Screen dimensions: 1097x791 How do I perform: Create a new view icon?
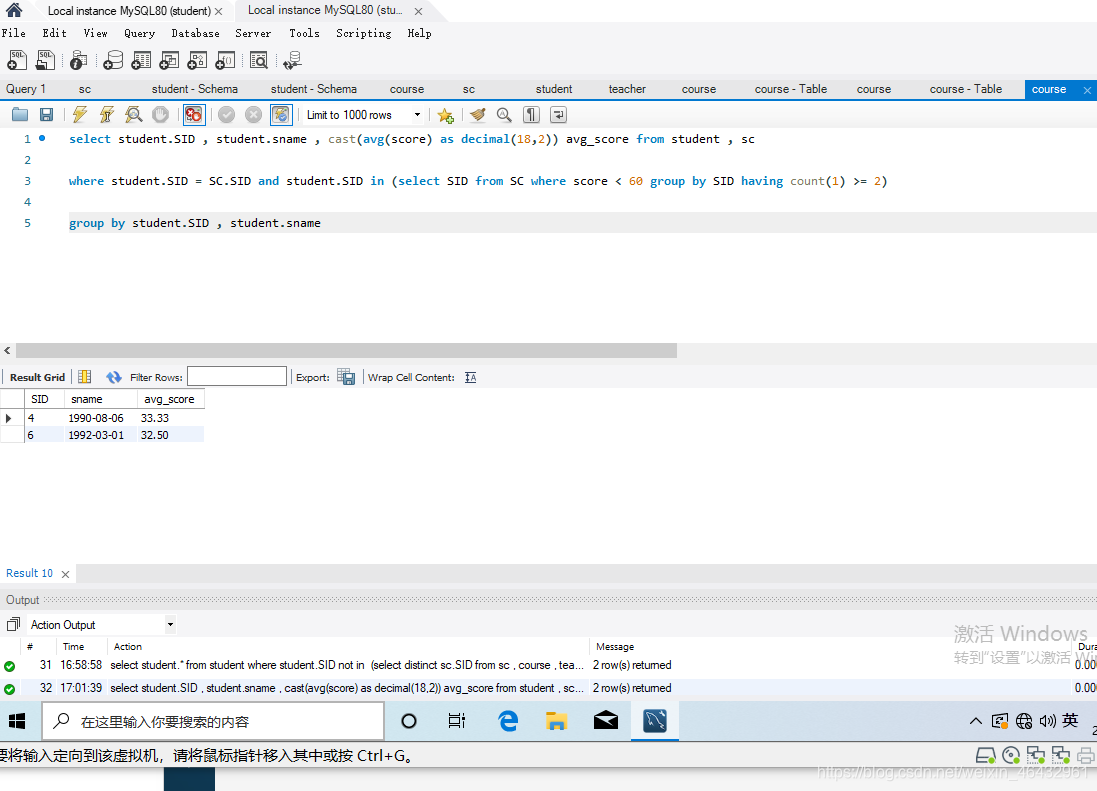point(169,60)
